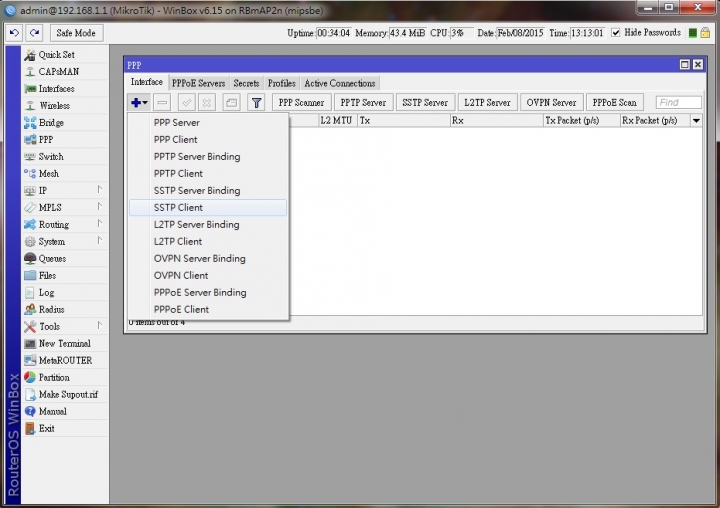The width and height of the screenshot is (720, 508).
Task: Select OVPN Server Binding entry
Action: click(208, 259)
